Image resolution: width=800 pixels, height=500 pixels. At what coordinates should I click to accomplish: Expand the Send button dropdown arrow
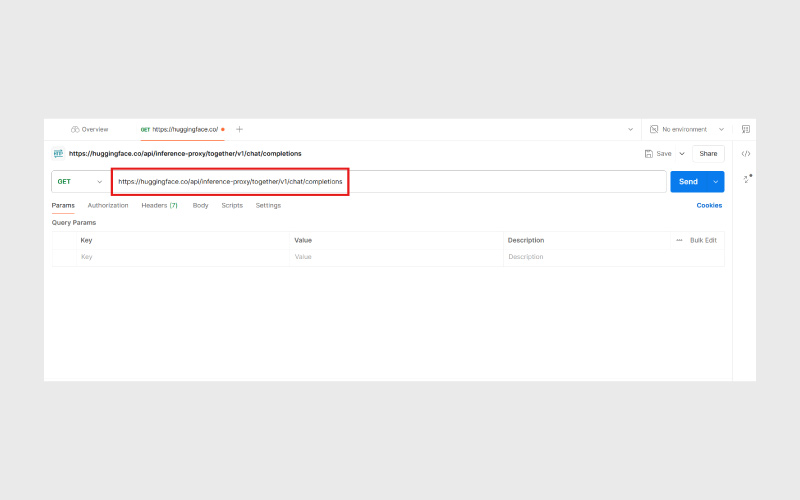pos(716,181)
